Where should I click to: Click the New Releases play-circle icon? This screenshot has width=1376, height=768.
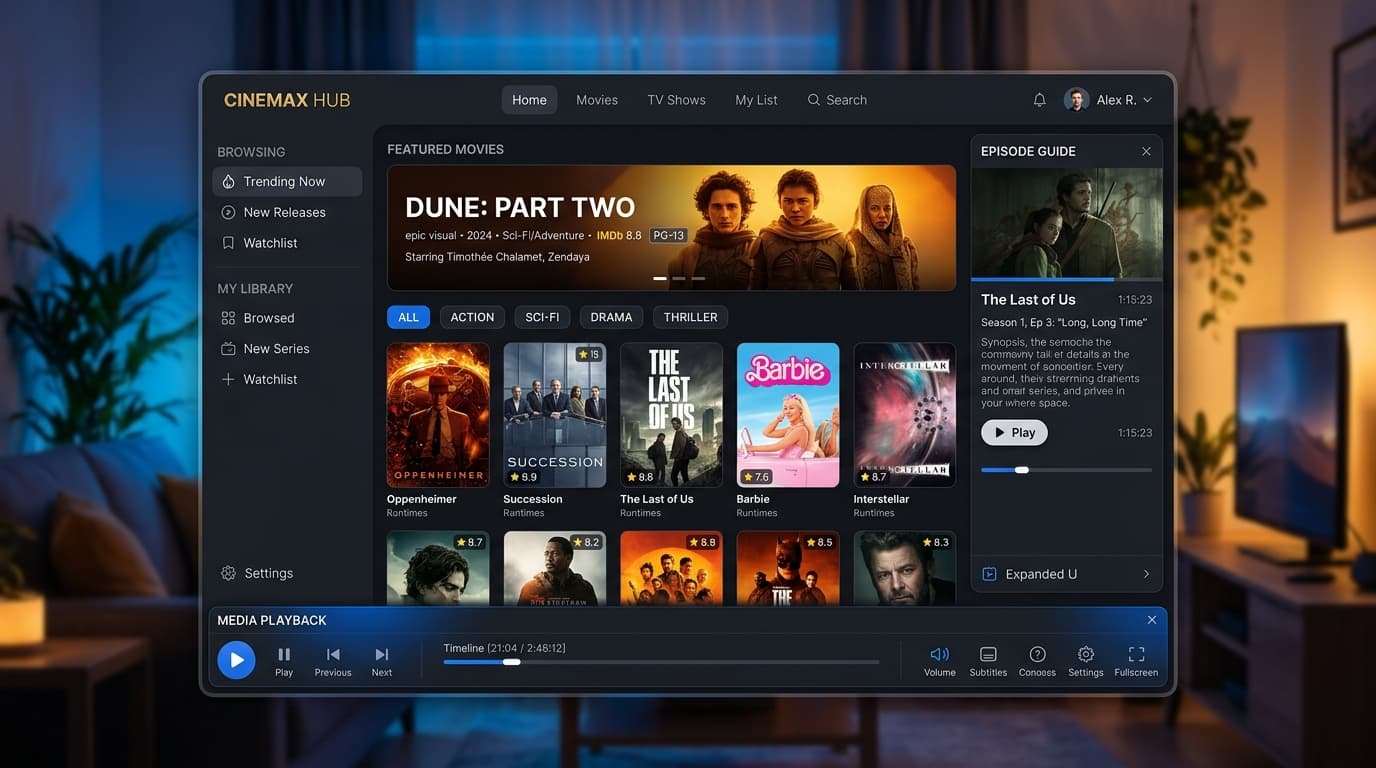(x=228, y=212)
